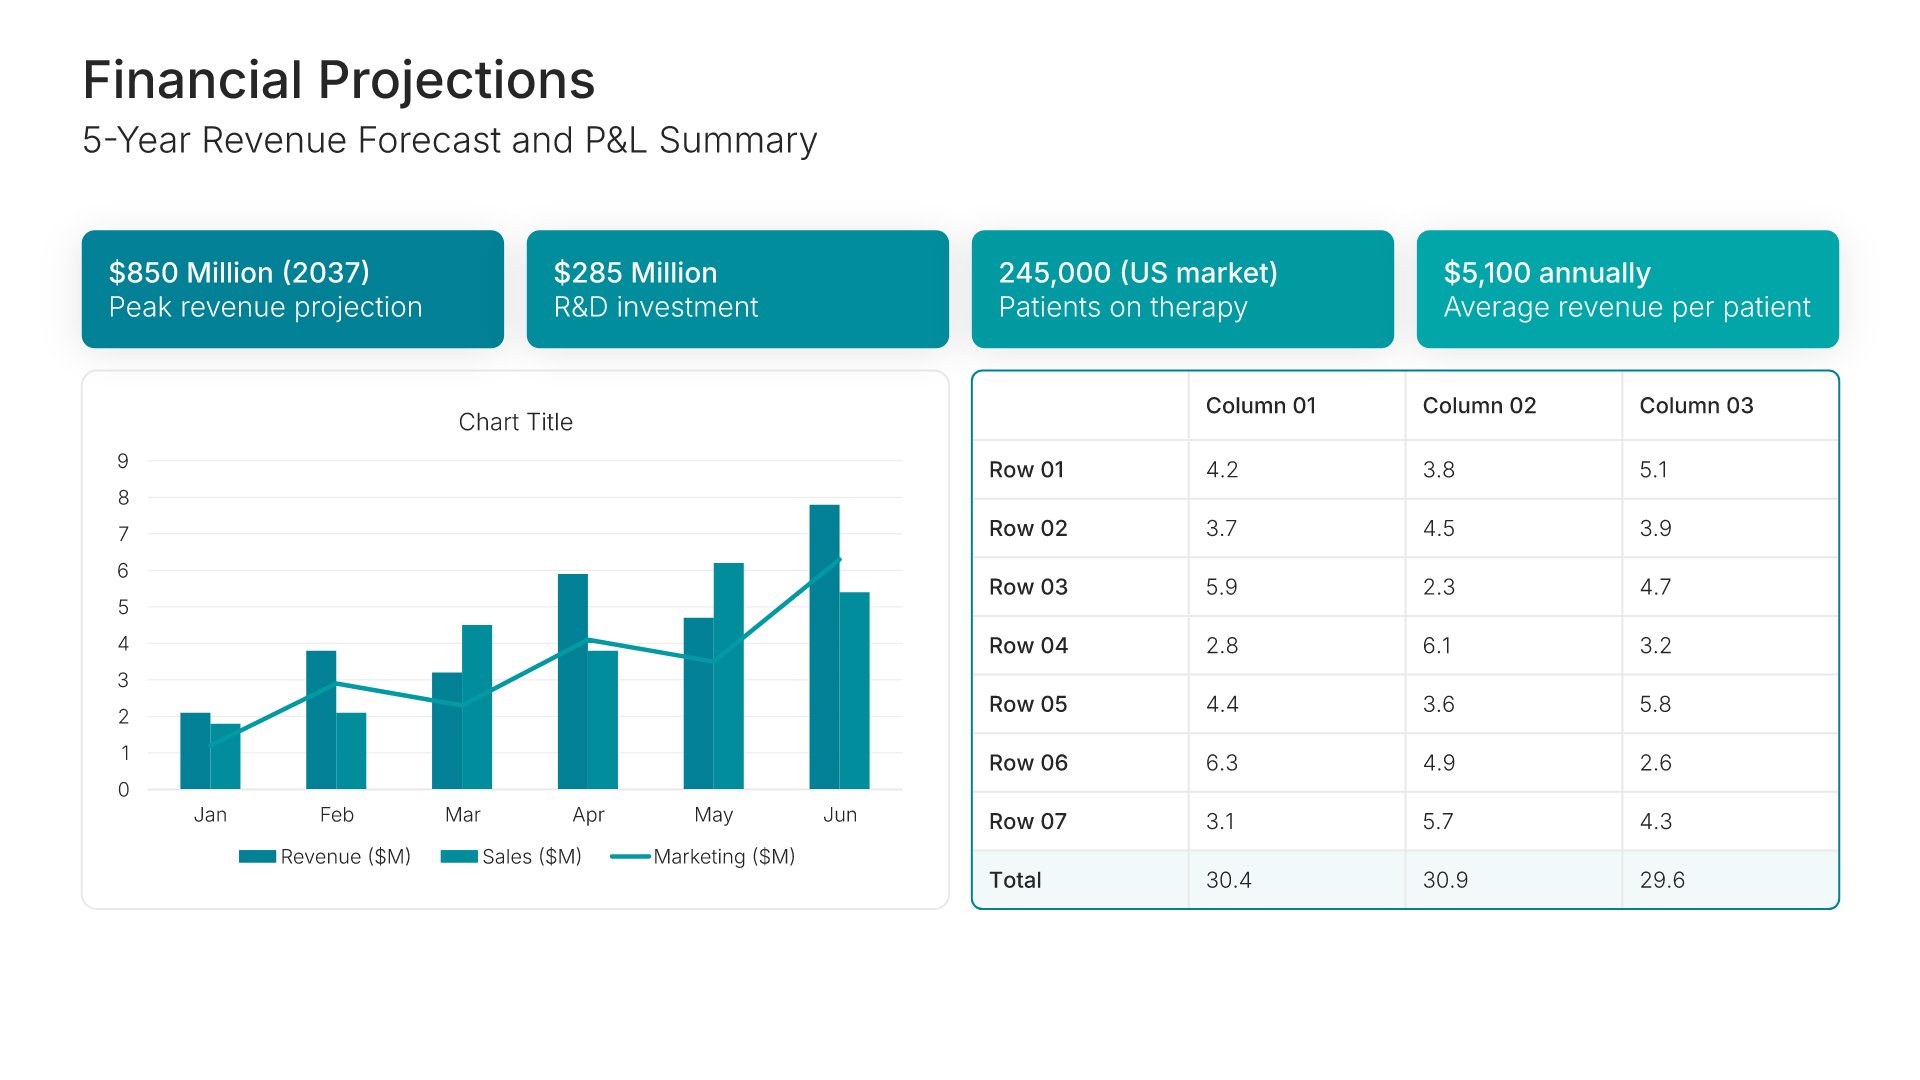Click the Row 06 value 6.3 cell
Screen dimensions: 1920x1080
[1222, 763]
